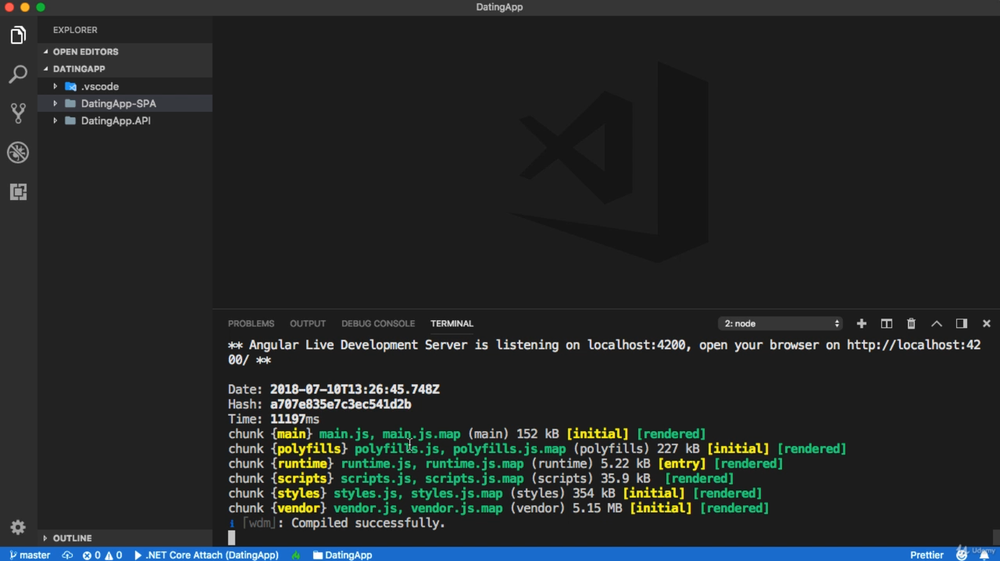Maximize the panel size with up chevron
Image resolution: width=1000 pixels, height=561 pixels.
pyautogui.click(x=936, y=324)
